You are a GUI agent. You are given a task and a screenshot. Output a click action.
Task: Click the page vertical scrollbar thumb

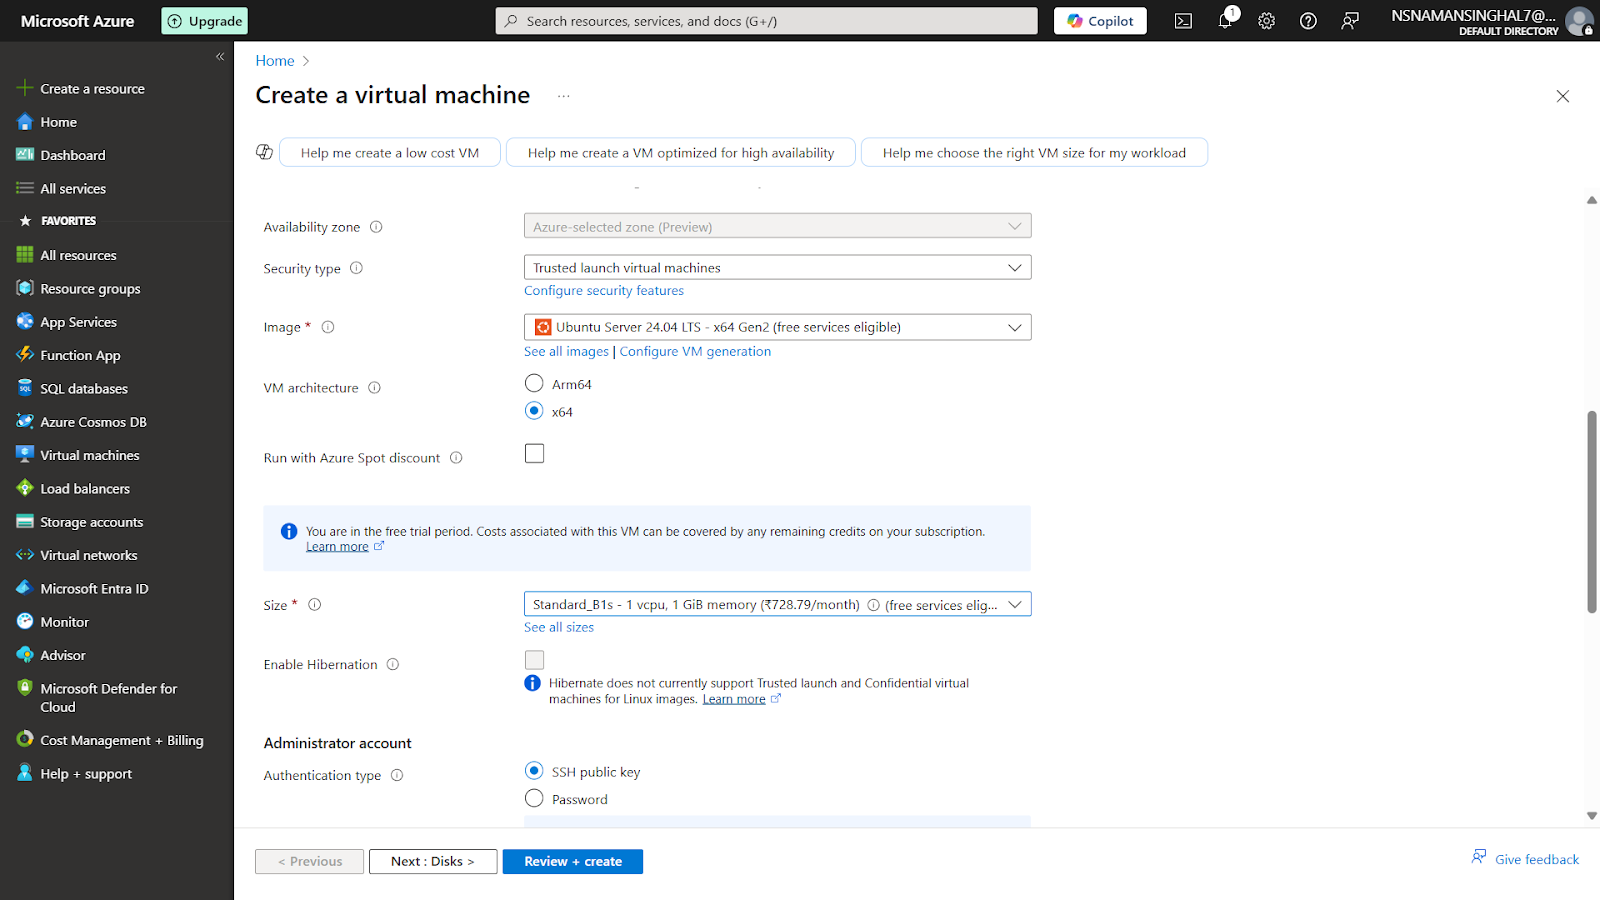coord(1591,510)
